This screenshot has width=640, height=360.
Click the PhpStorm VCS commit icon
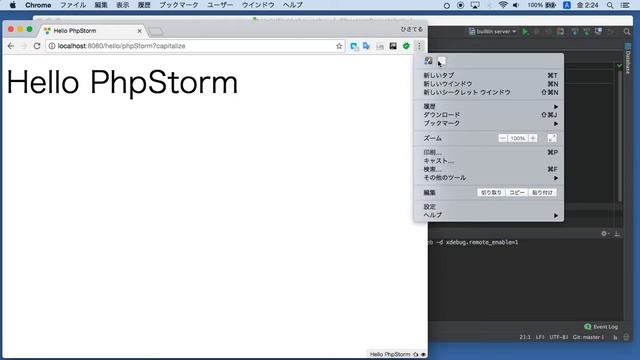587,31
